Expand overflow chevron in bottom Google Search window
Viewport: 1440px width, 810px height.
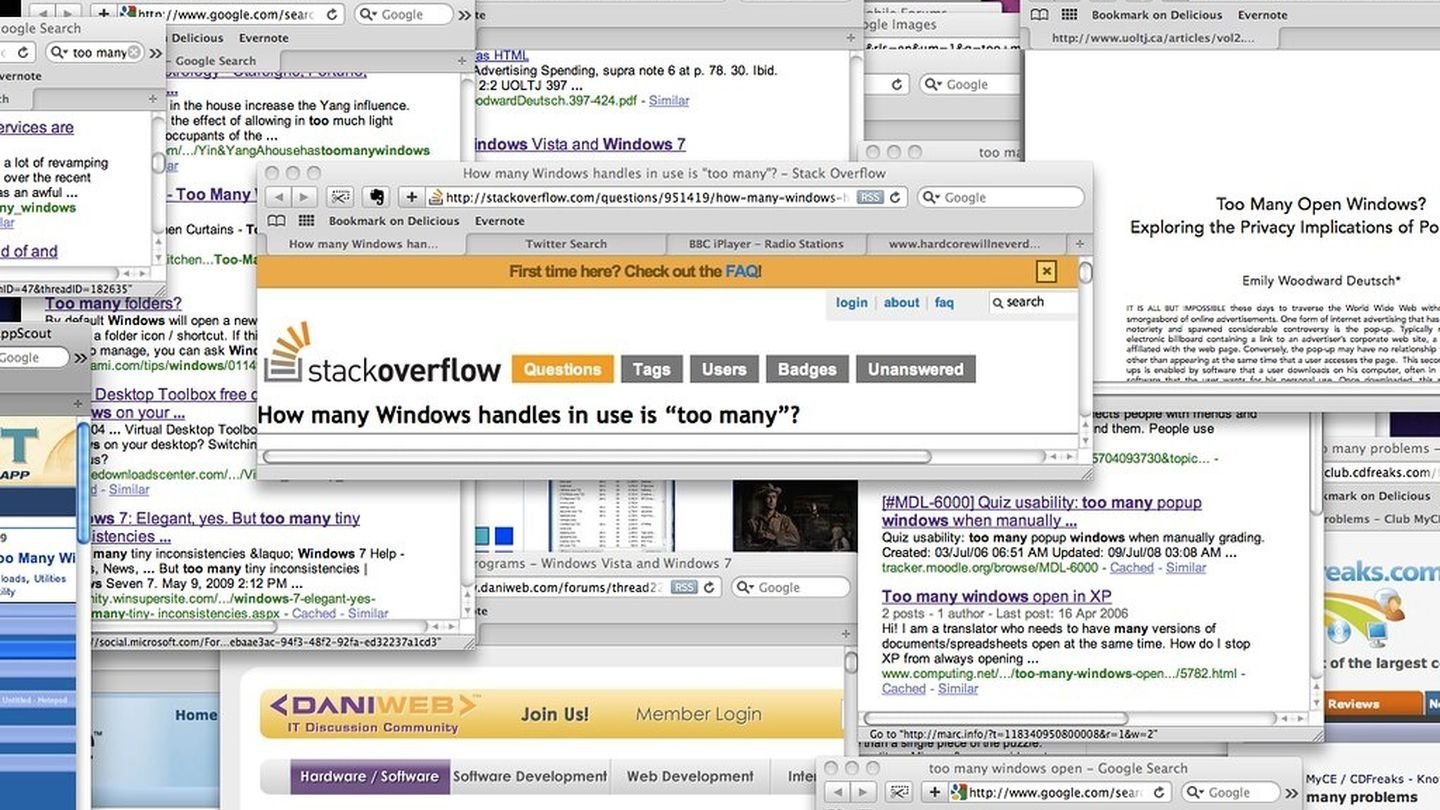[x=1290, y=793]
